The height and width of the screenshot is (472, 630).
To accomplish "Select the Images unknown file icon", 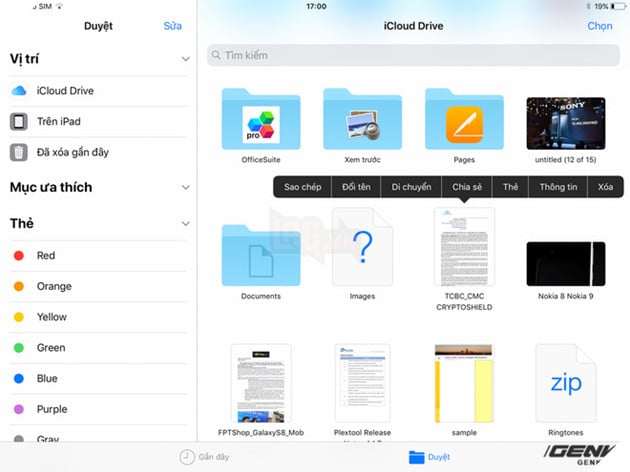I will click(362, 247).
